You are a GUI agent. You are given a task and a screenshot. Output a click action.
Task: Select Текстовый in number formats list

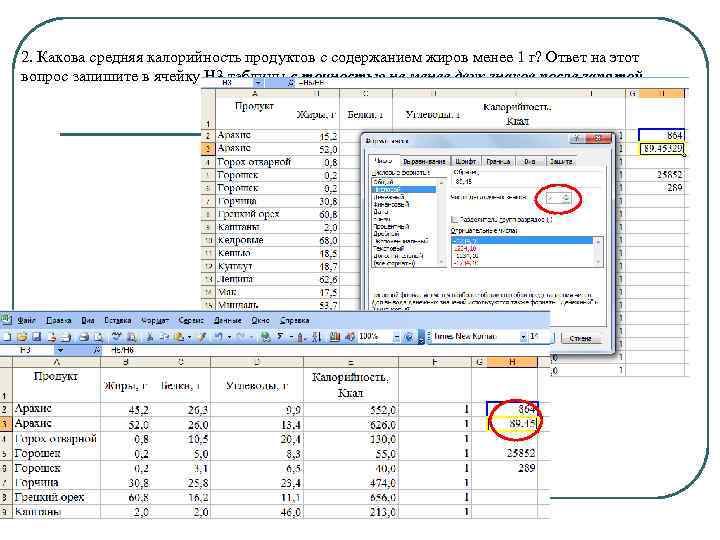[x=388, y=248]
